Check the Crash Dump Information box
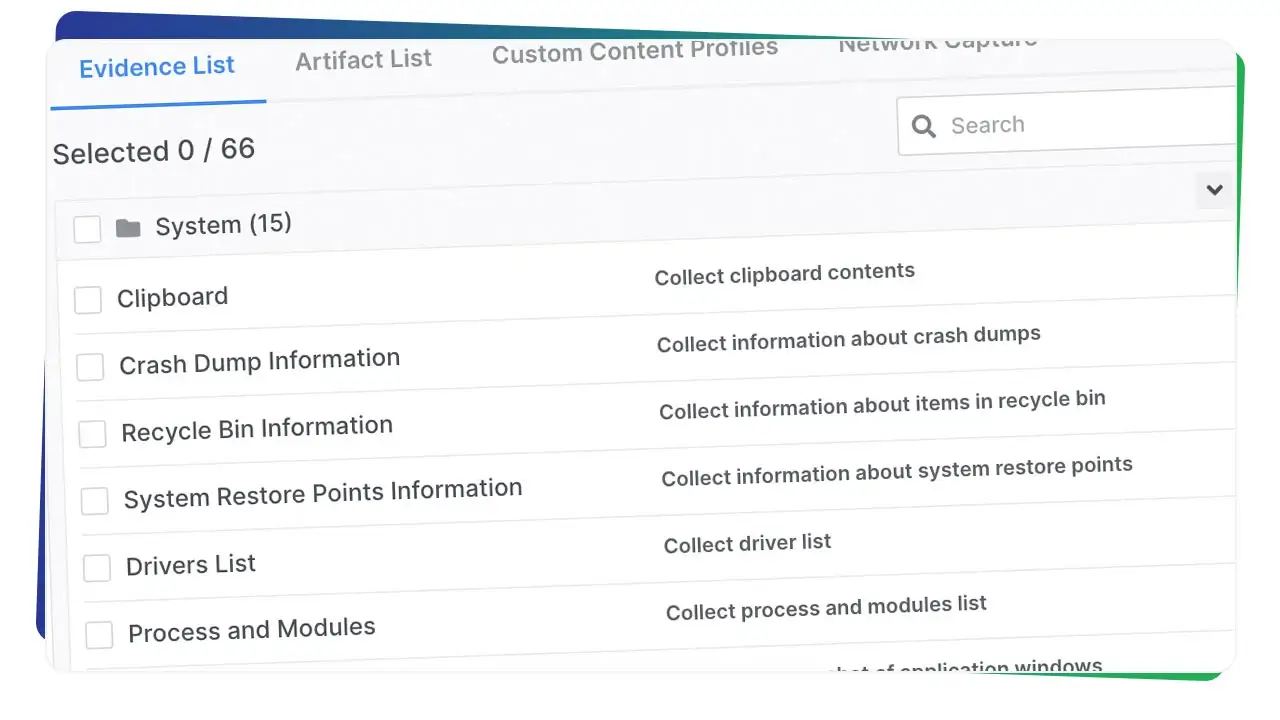Image resolution: width=1280 pixels, height=720 pixels. [x=90, y=366]
